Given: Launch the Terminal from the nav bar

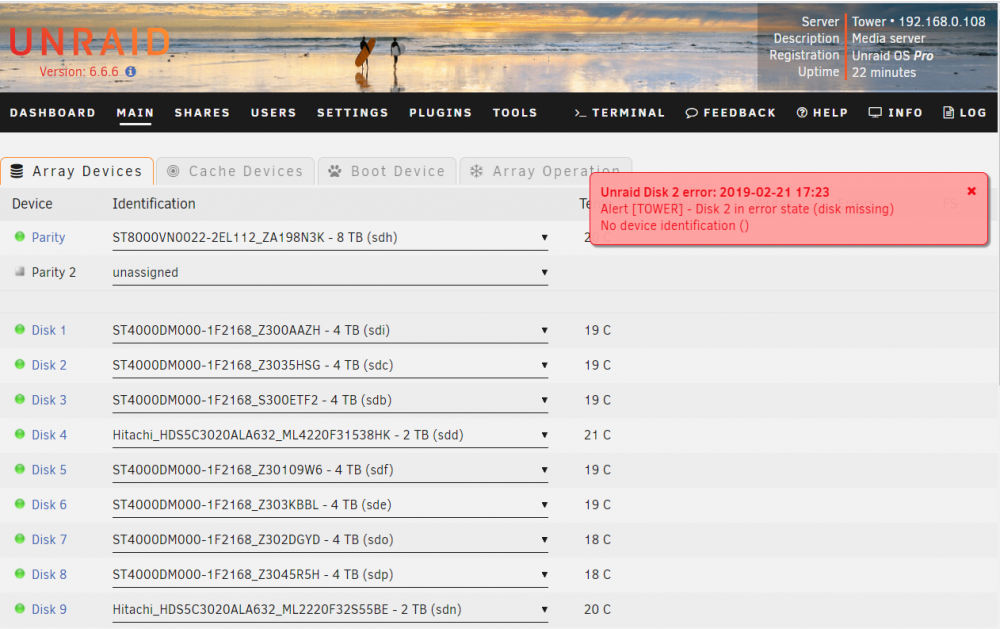Looking at the screenshot, I should 619,113.
